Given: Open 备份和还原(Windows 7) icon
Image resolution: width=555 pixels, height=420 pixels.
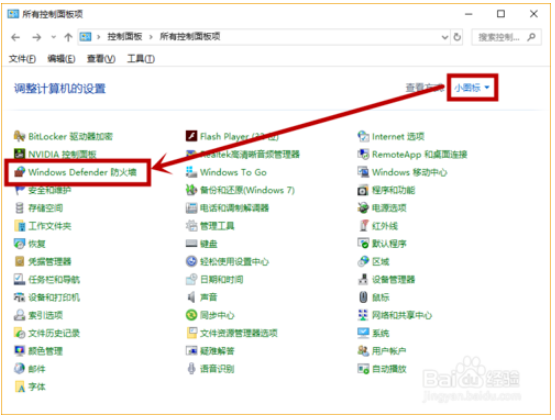Looking at the screenshot, I should pos(191,190).
